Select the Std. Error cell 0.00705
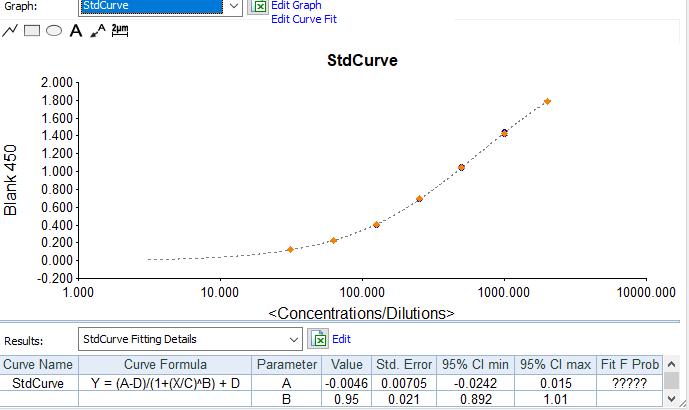Viewport: 689px width, 410px height. coord(404,383)
